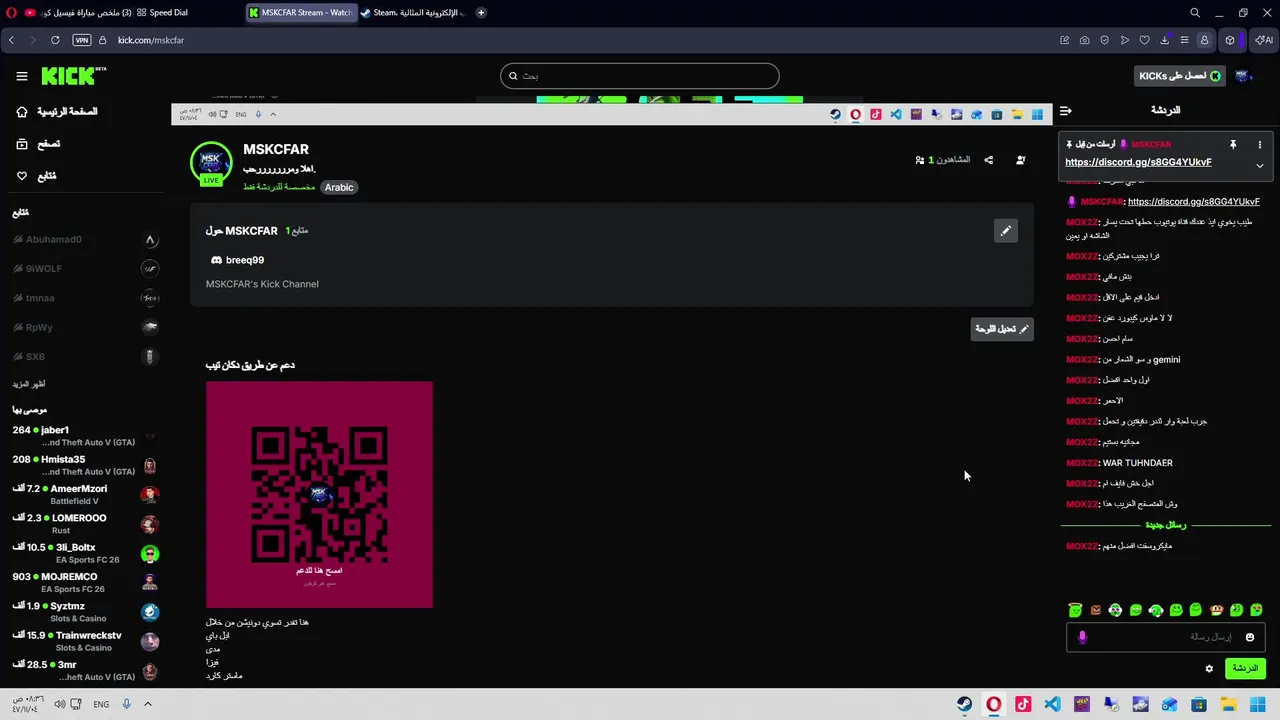Click the edit panel button
The image size is (1280, 720).
1002,329
